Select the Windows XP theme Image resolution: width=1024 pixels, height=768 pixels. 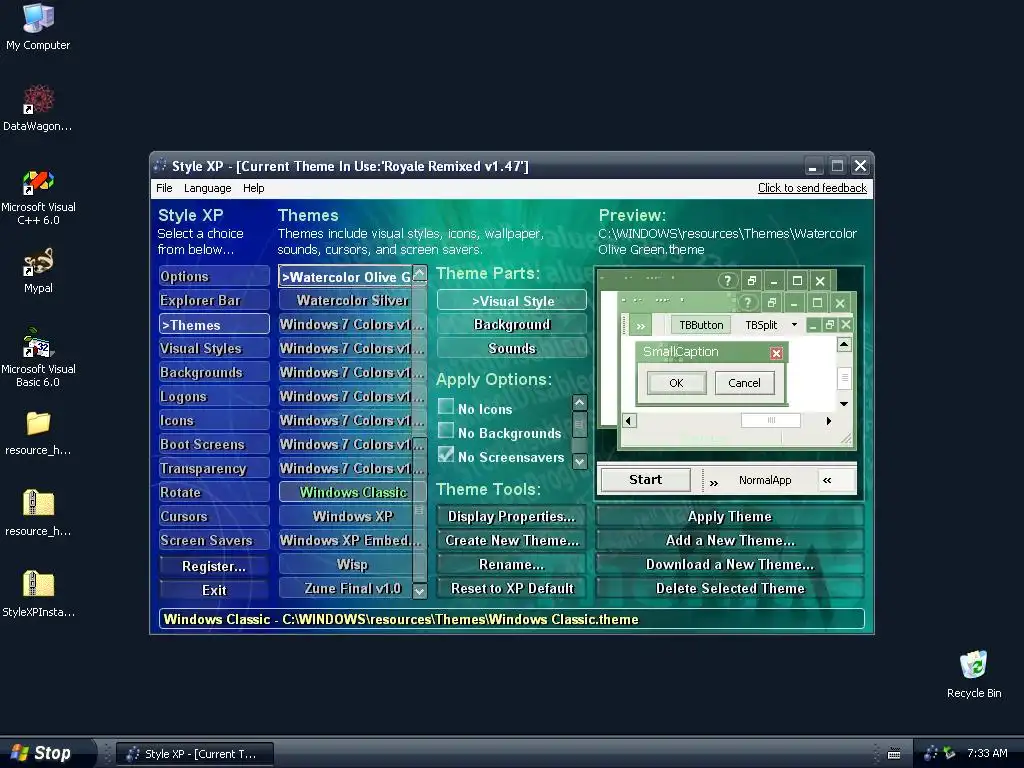pyautogui.click(x=345, y=516)
